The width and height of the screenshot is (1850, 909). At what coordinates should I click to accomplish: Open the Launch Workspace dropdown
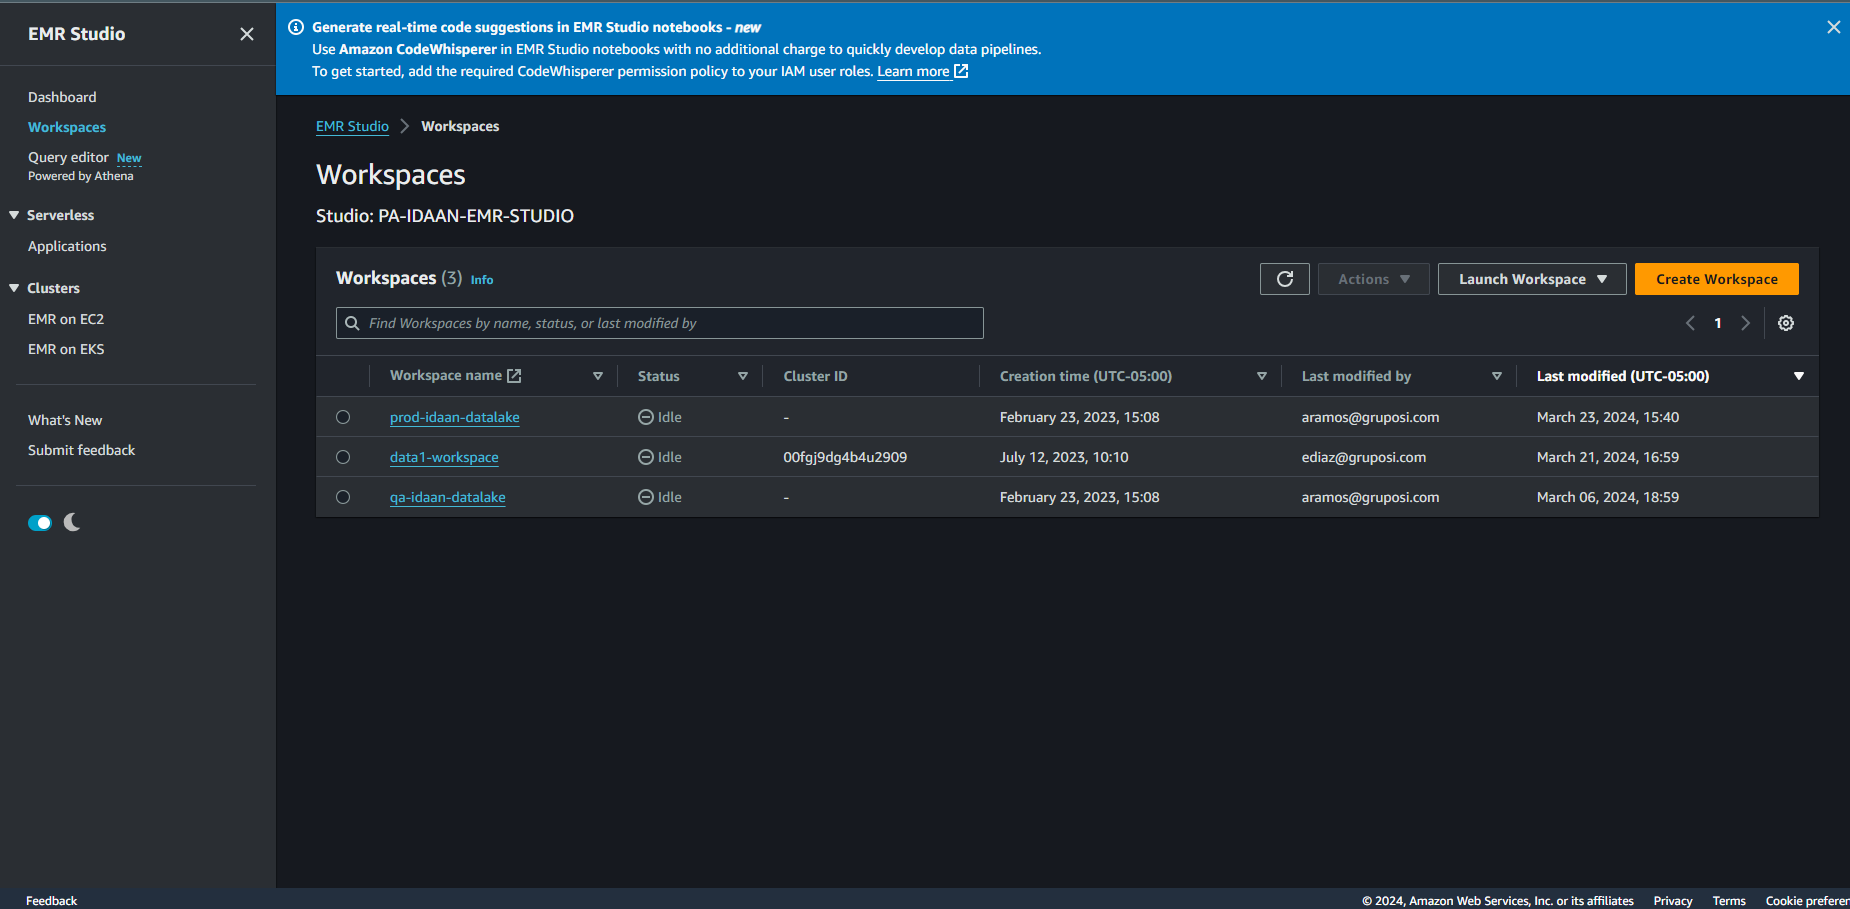pyautogui.click(x=1532, y=279)
